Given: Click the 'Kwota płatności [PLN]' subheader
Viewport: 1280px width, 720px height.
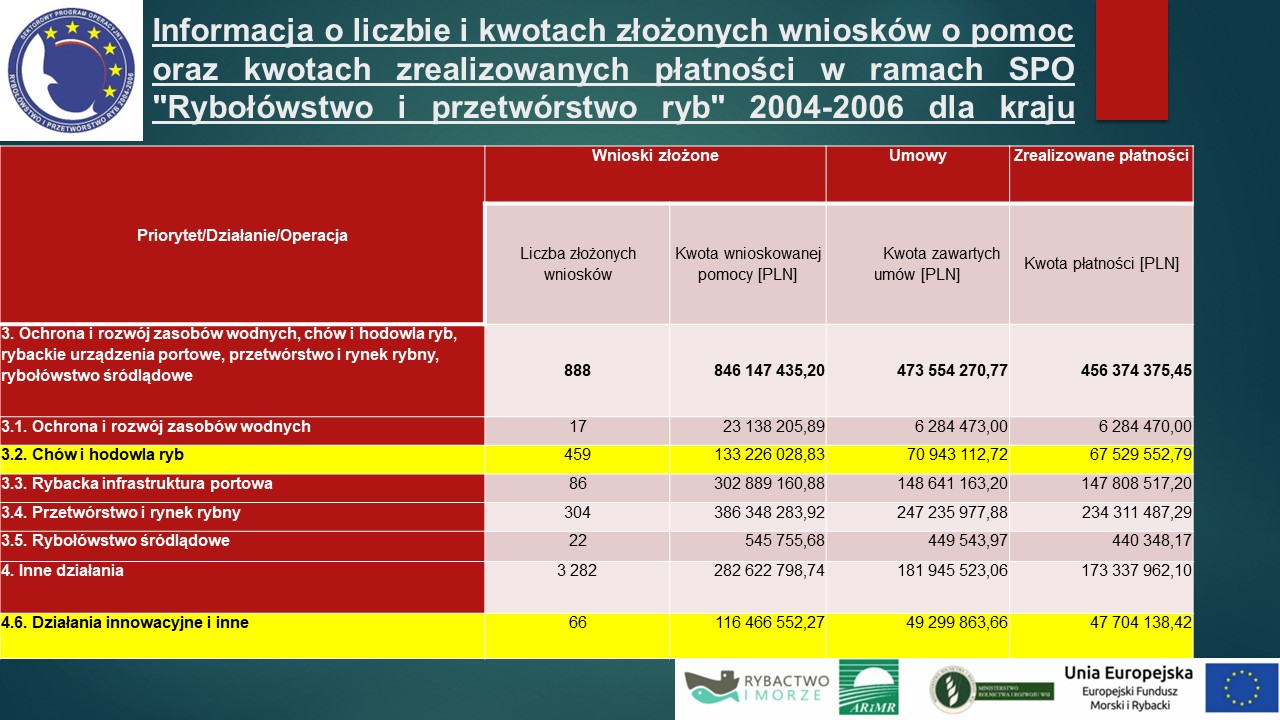Looking at the screenshot, I should (1101, 264).
